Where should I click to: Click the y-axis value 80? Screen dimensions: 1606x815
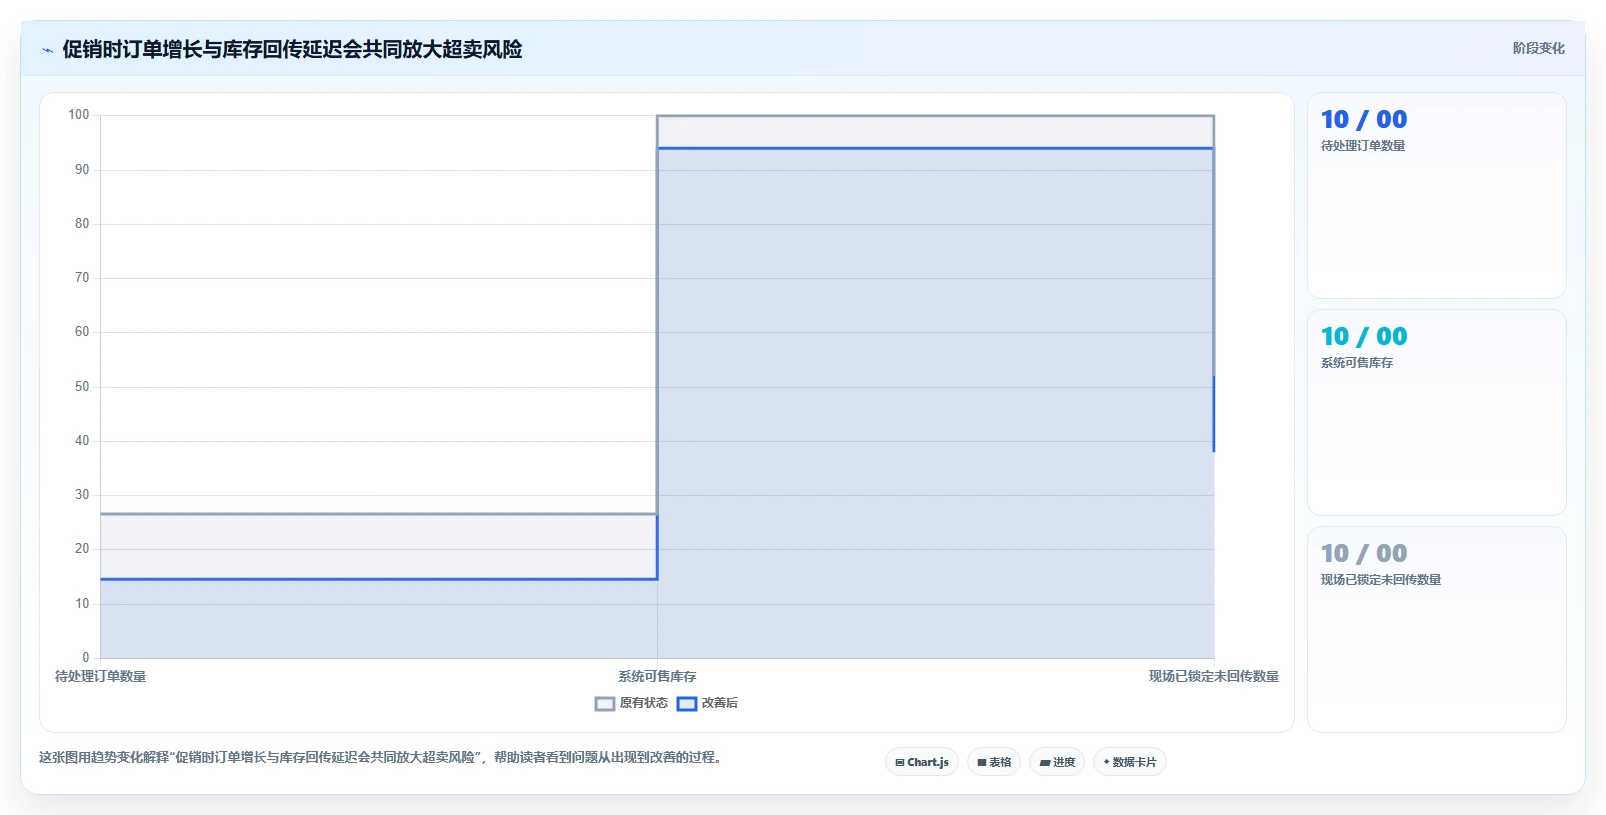(82, 224)
